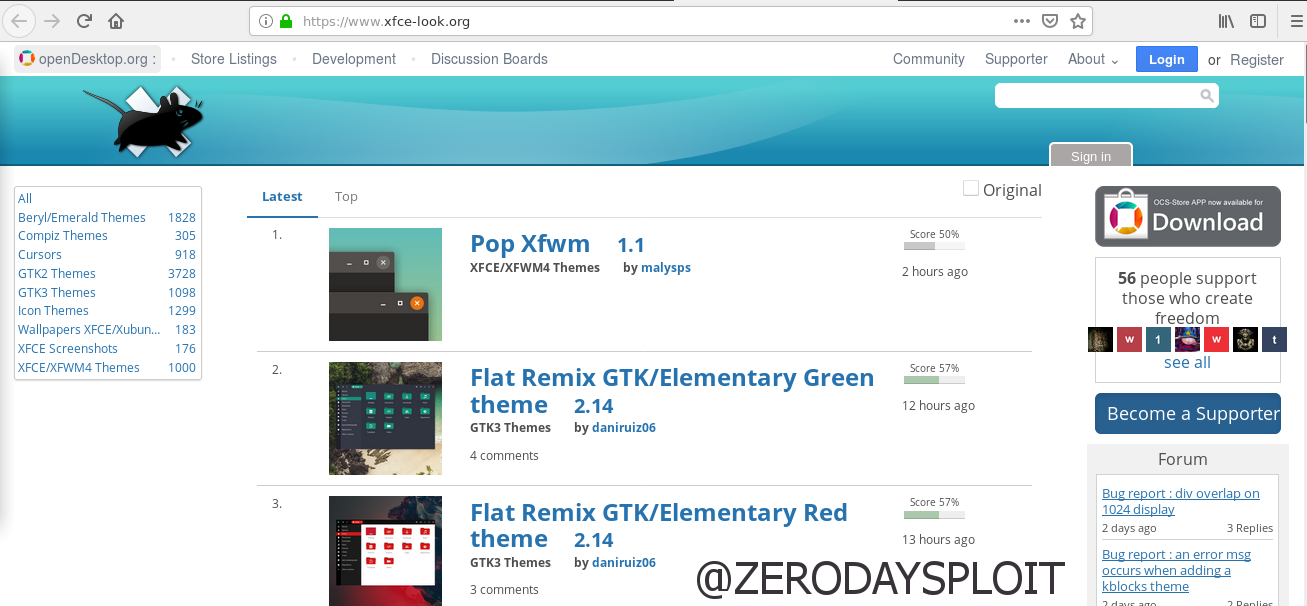
Task: Select the All category
Action: [x=25, y=198]
